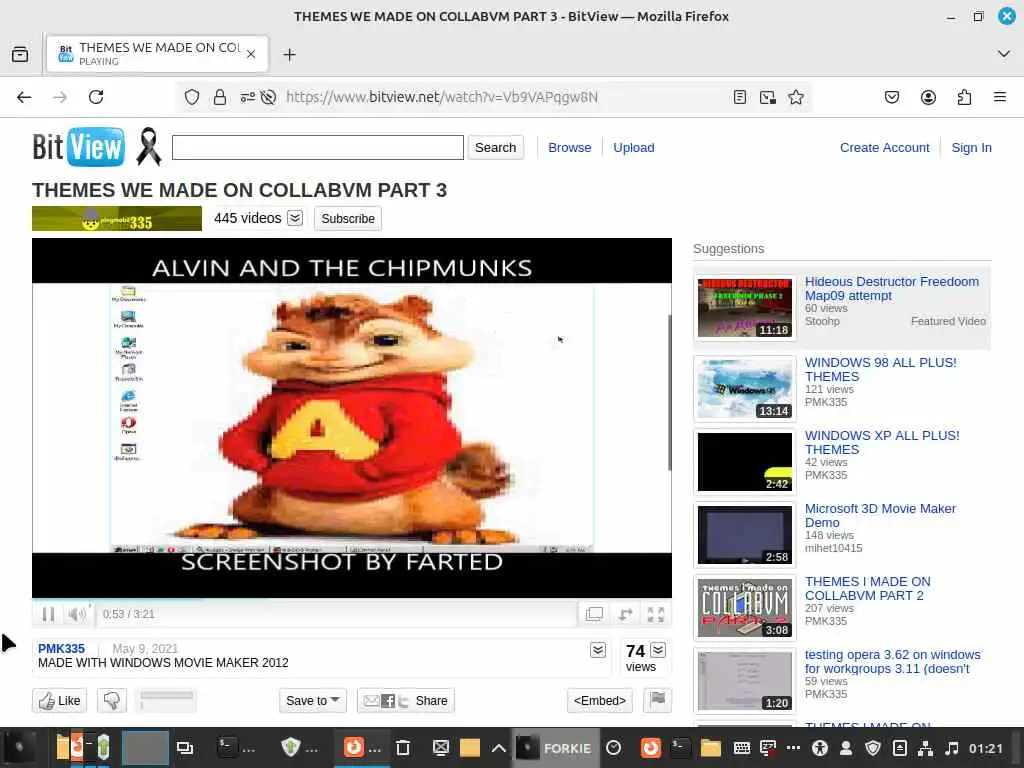Pause the video playback

click(x=48, y=614)
